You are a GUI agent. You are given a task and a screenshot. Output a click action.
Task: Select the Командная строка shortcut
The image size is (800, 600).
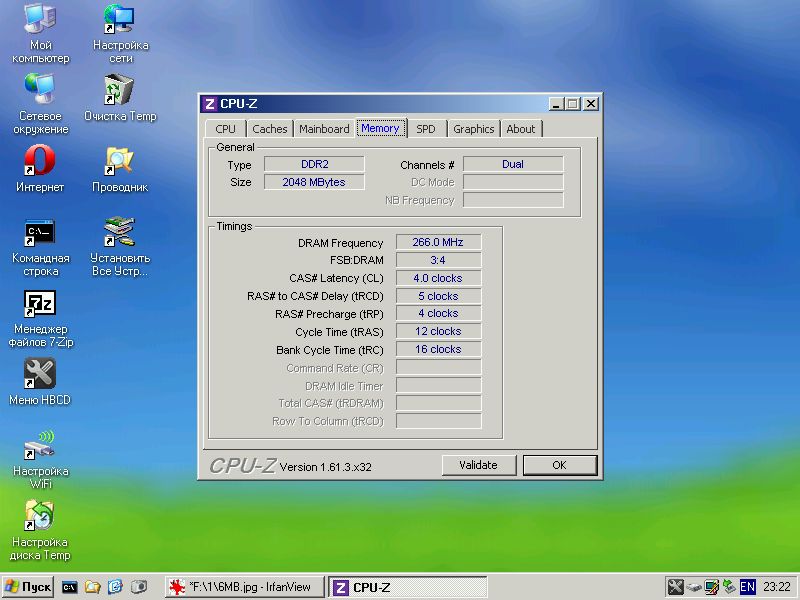click(x=40, y=246)
